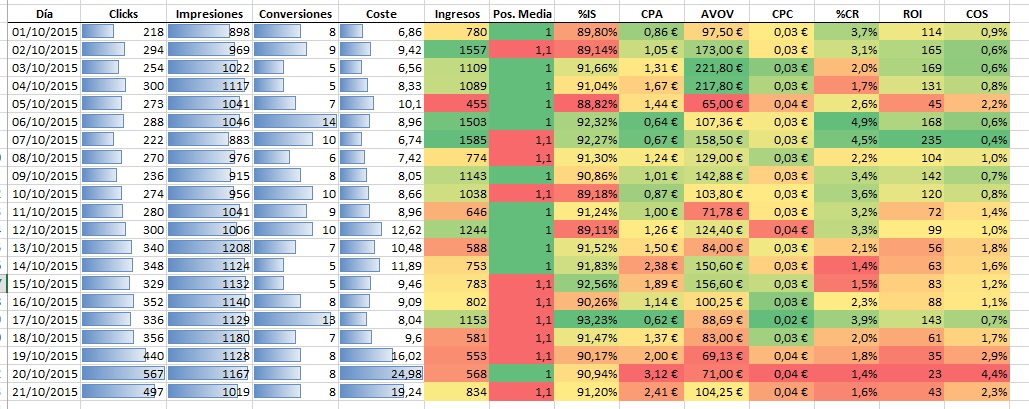The image size is (1029, 409).
Task: Select the Coste header cell
Action: click(382, 15)
